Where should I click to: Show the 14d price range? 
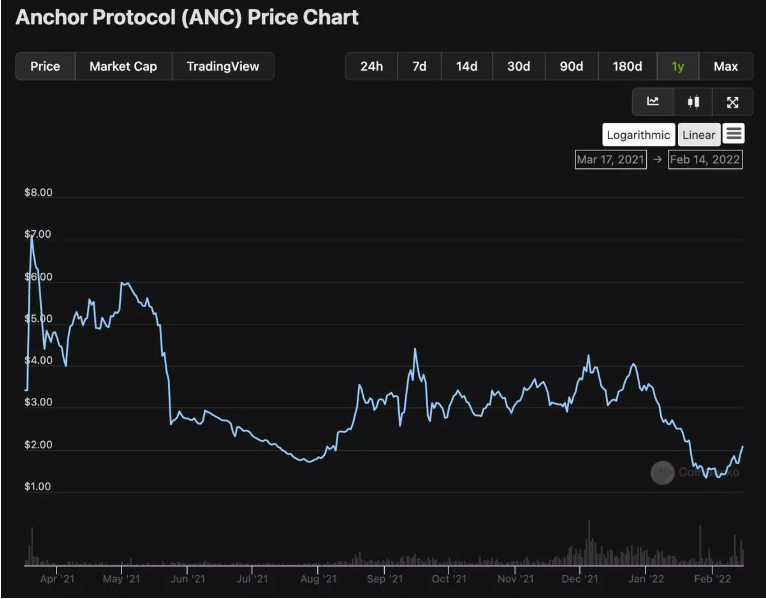[467, 66]
